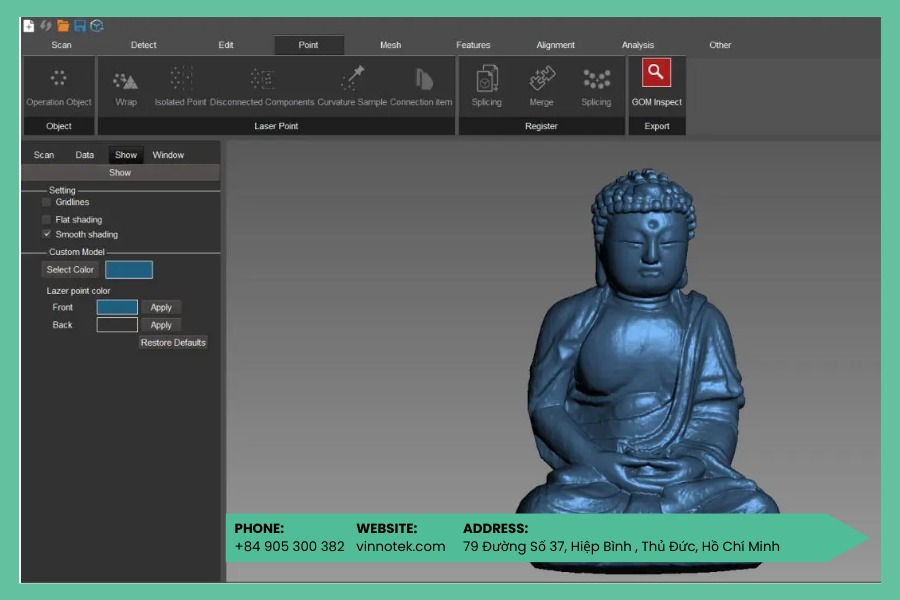Open the Scan ribbon tab
The width and height of the screenshot is (900, 600).
coord(61,45)
